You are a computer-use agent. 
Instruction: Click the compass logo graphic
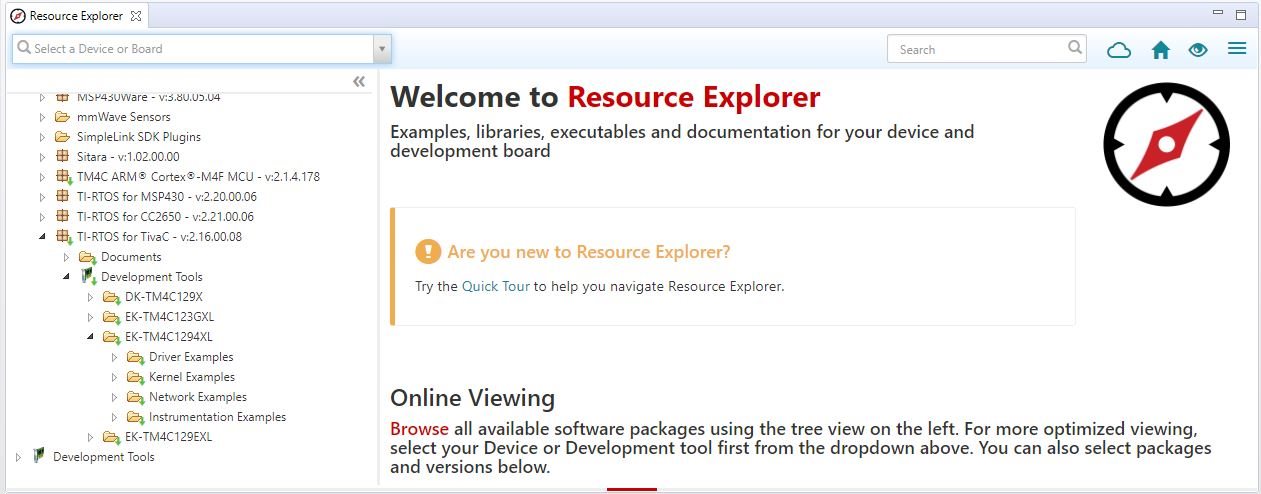click(x=1166, y=143)
